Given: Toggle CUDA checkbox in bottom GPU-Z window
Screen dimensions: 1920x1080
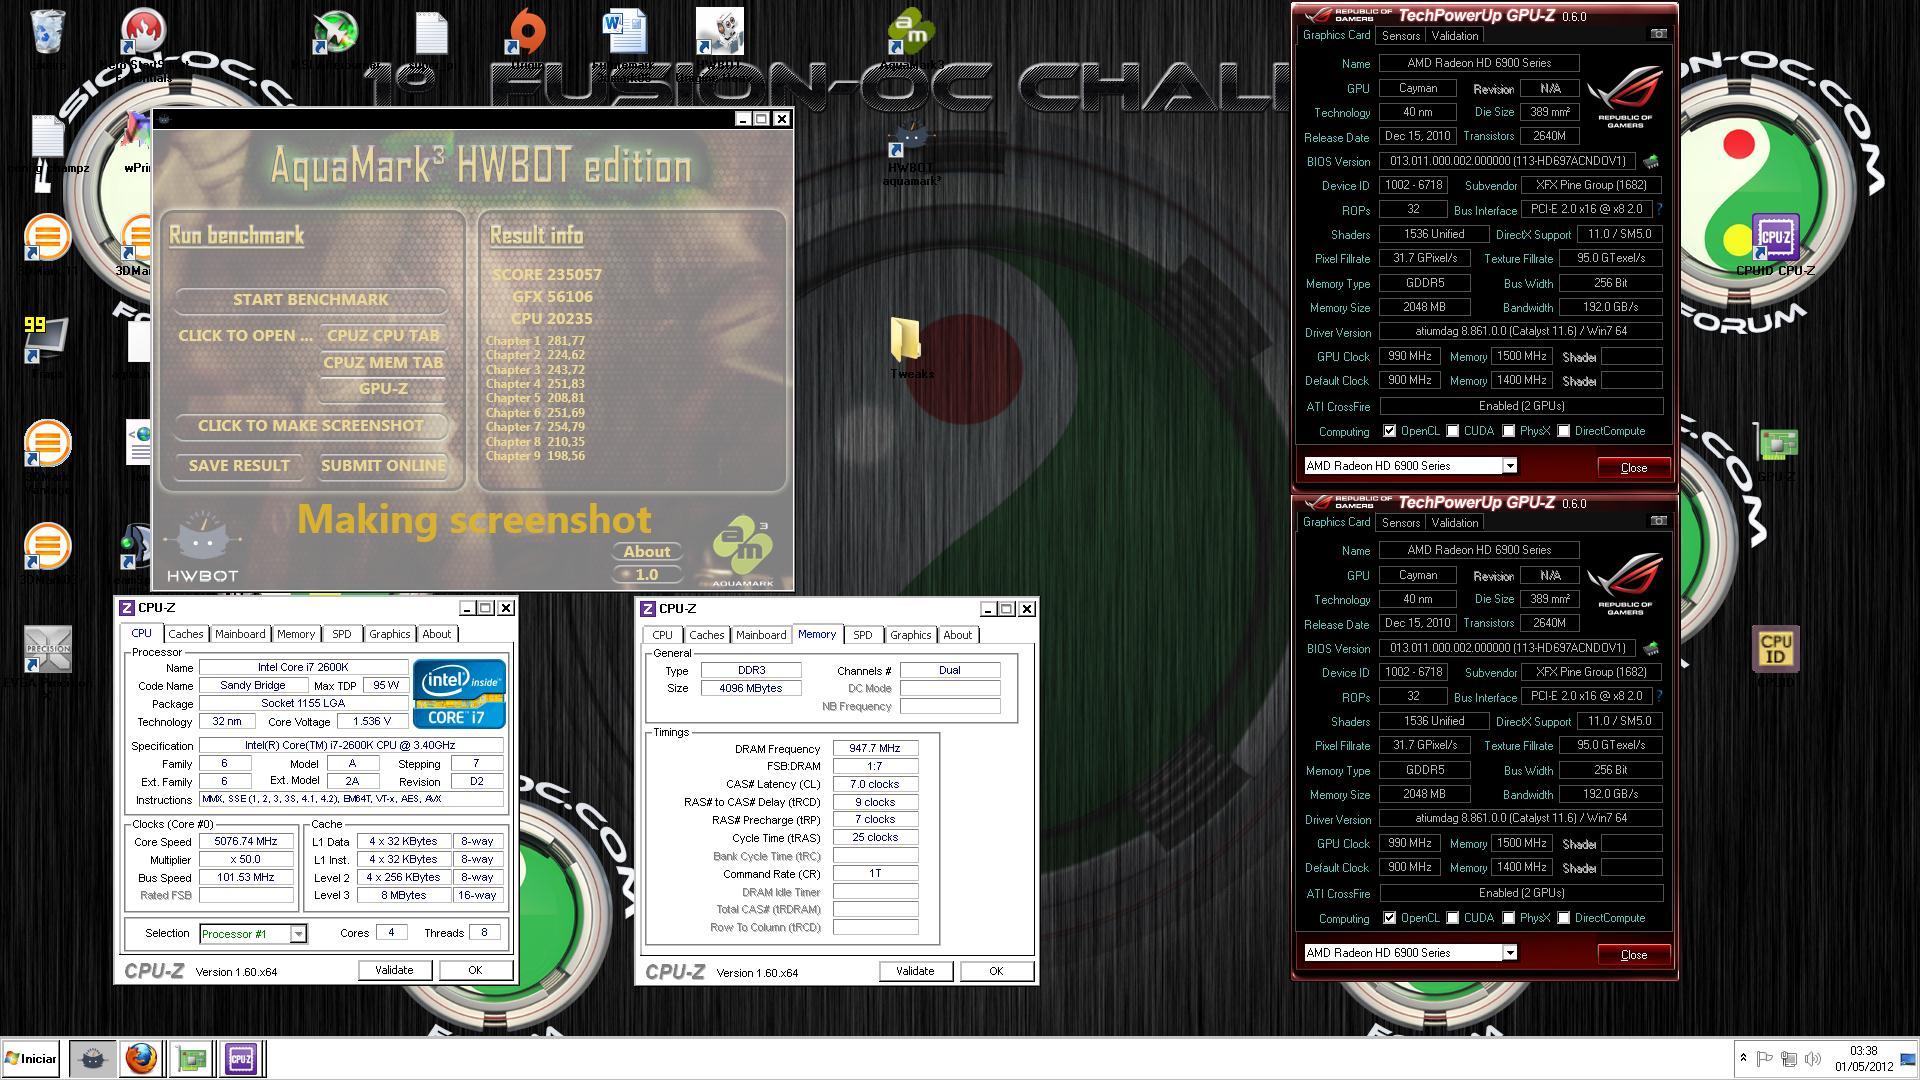Looking at the screenshot, I should click(1452, 918).
